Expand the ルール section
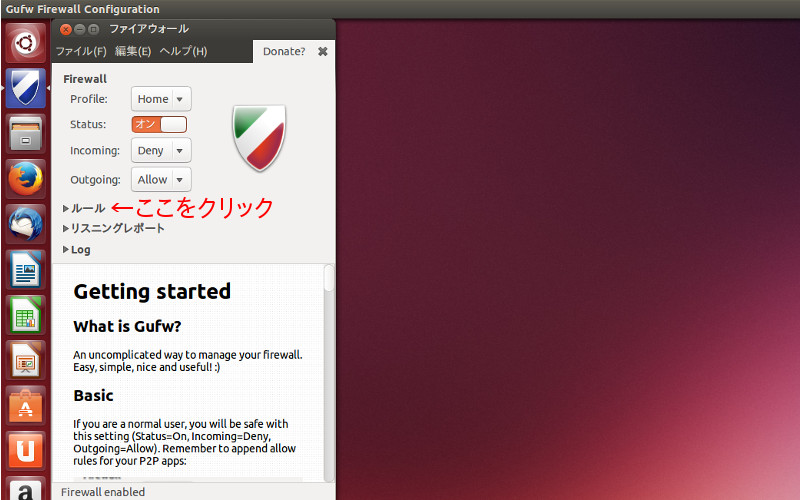Image resolution: width=800 pixels, height=500 pixels. tap(84, 208)
